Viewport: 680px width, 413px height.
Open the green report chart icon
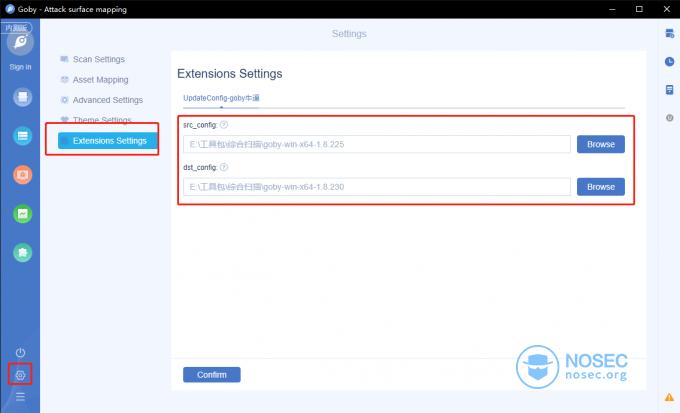[23, 213]
